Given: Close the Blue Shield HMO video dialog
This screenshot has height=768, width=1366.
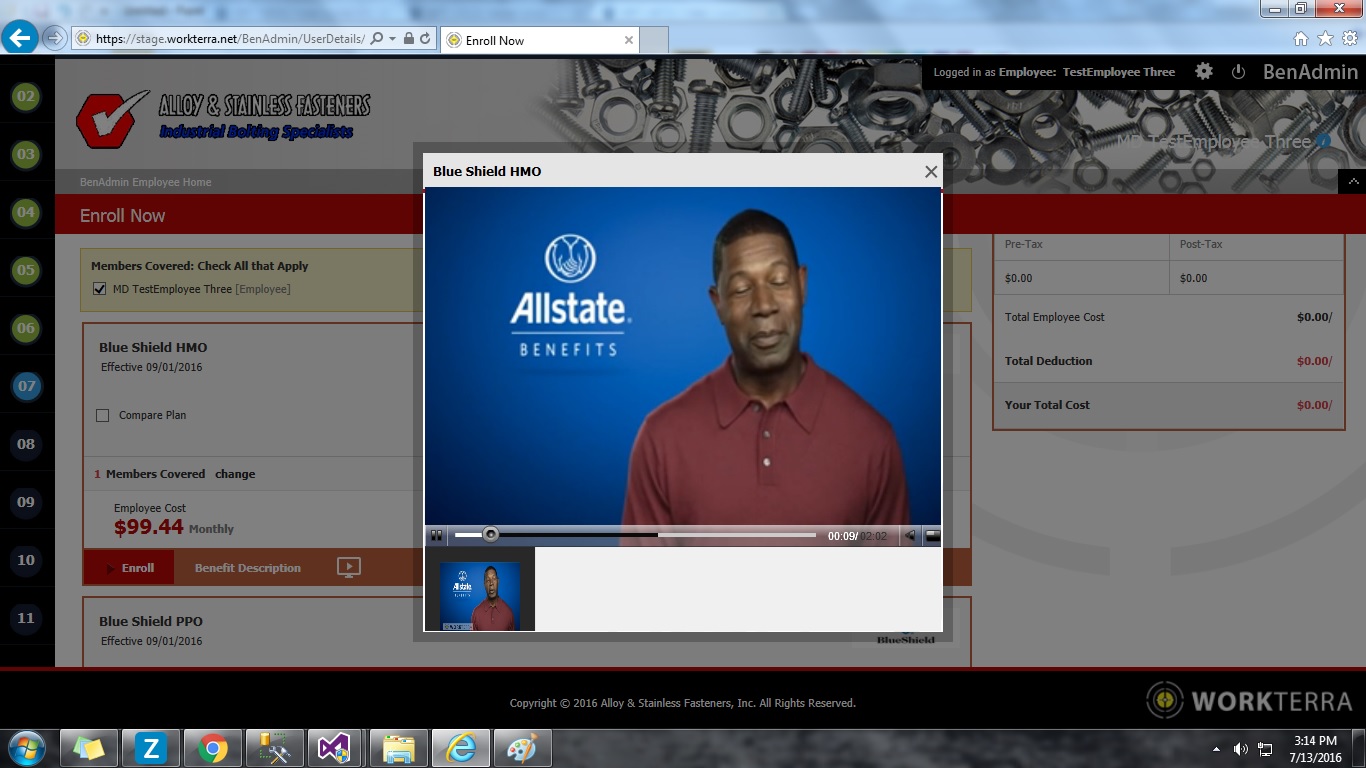Looking at the screenshot, I should [931, 171].
